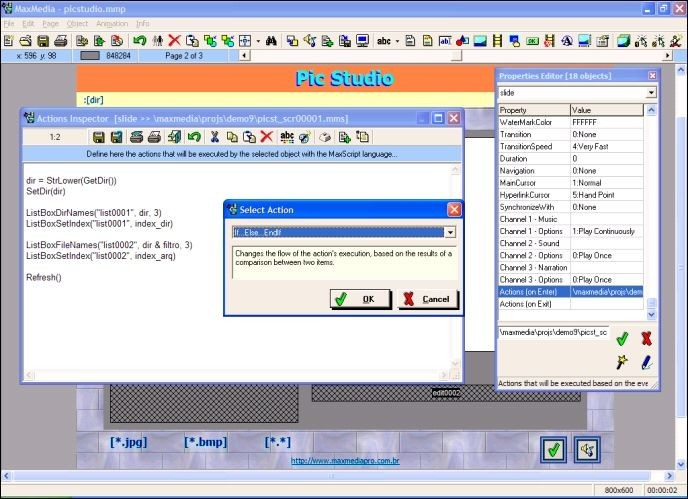Select the Channel 1 - Music property row
Viewport: 688px width, 499px height.
coord(570,219)
